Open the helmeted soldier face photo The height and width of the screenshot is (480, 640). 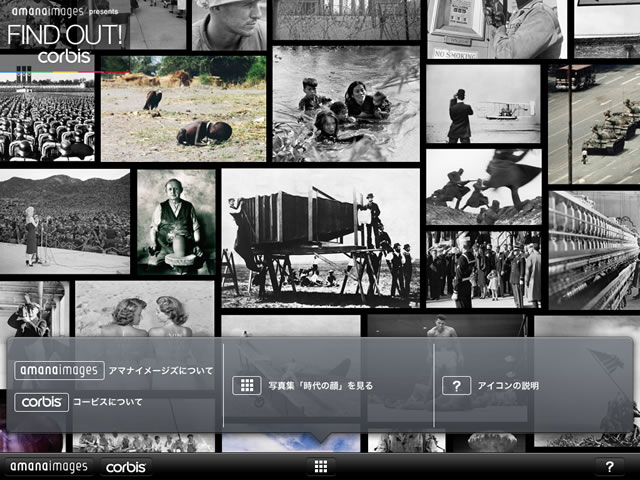[x=229, y=25]
